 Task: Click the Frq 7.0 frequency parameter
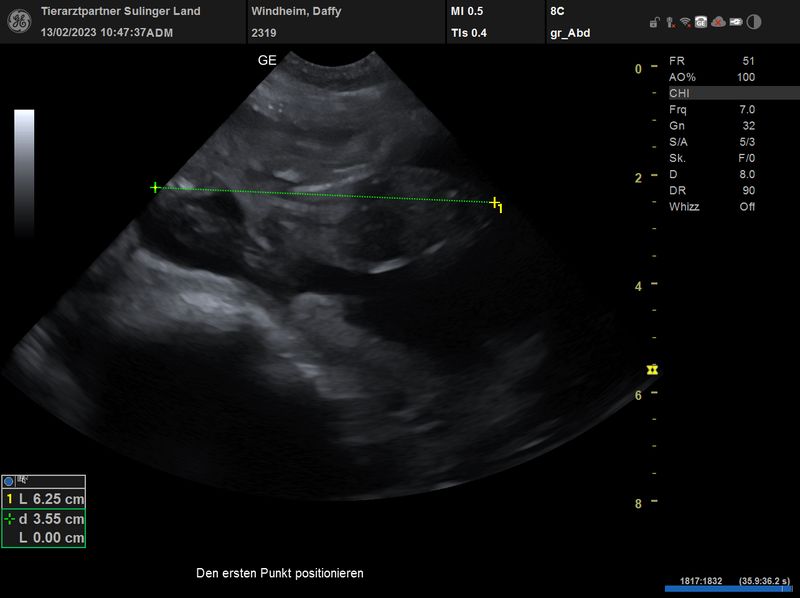click(712, 109)
